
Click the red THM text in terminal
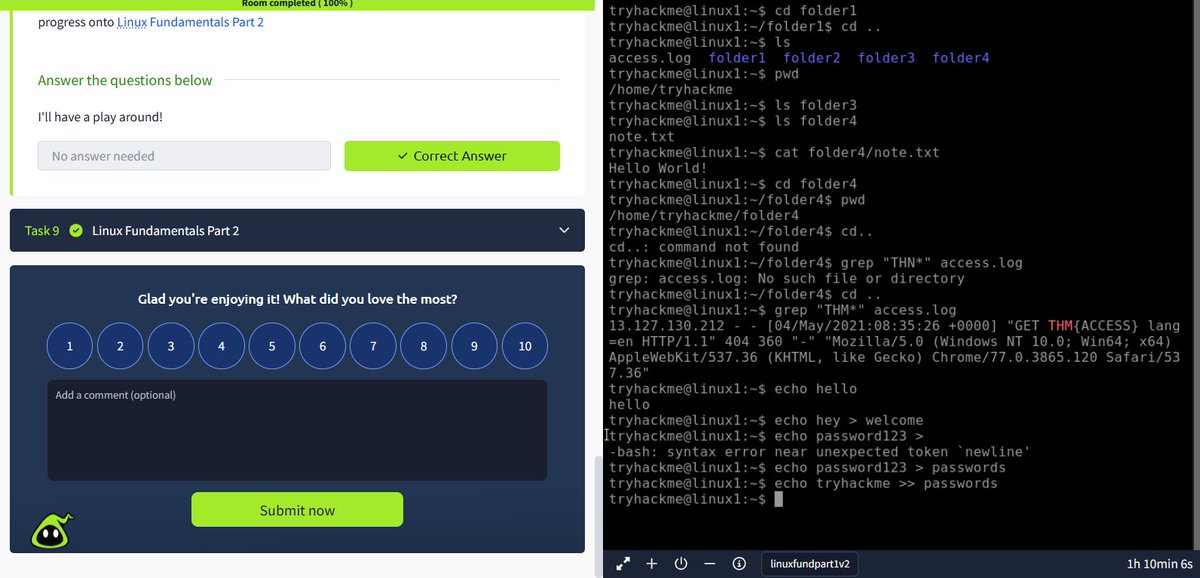coord(1059,326)
